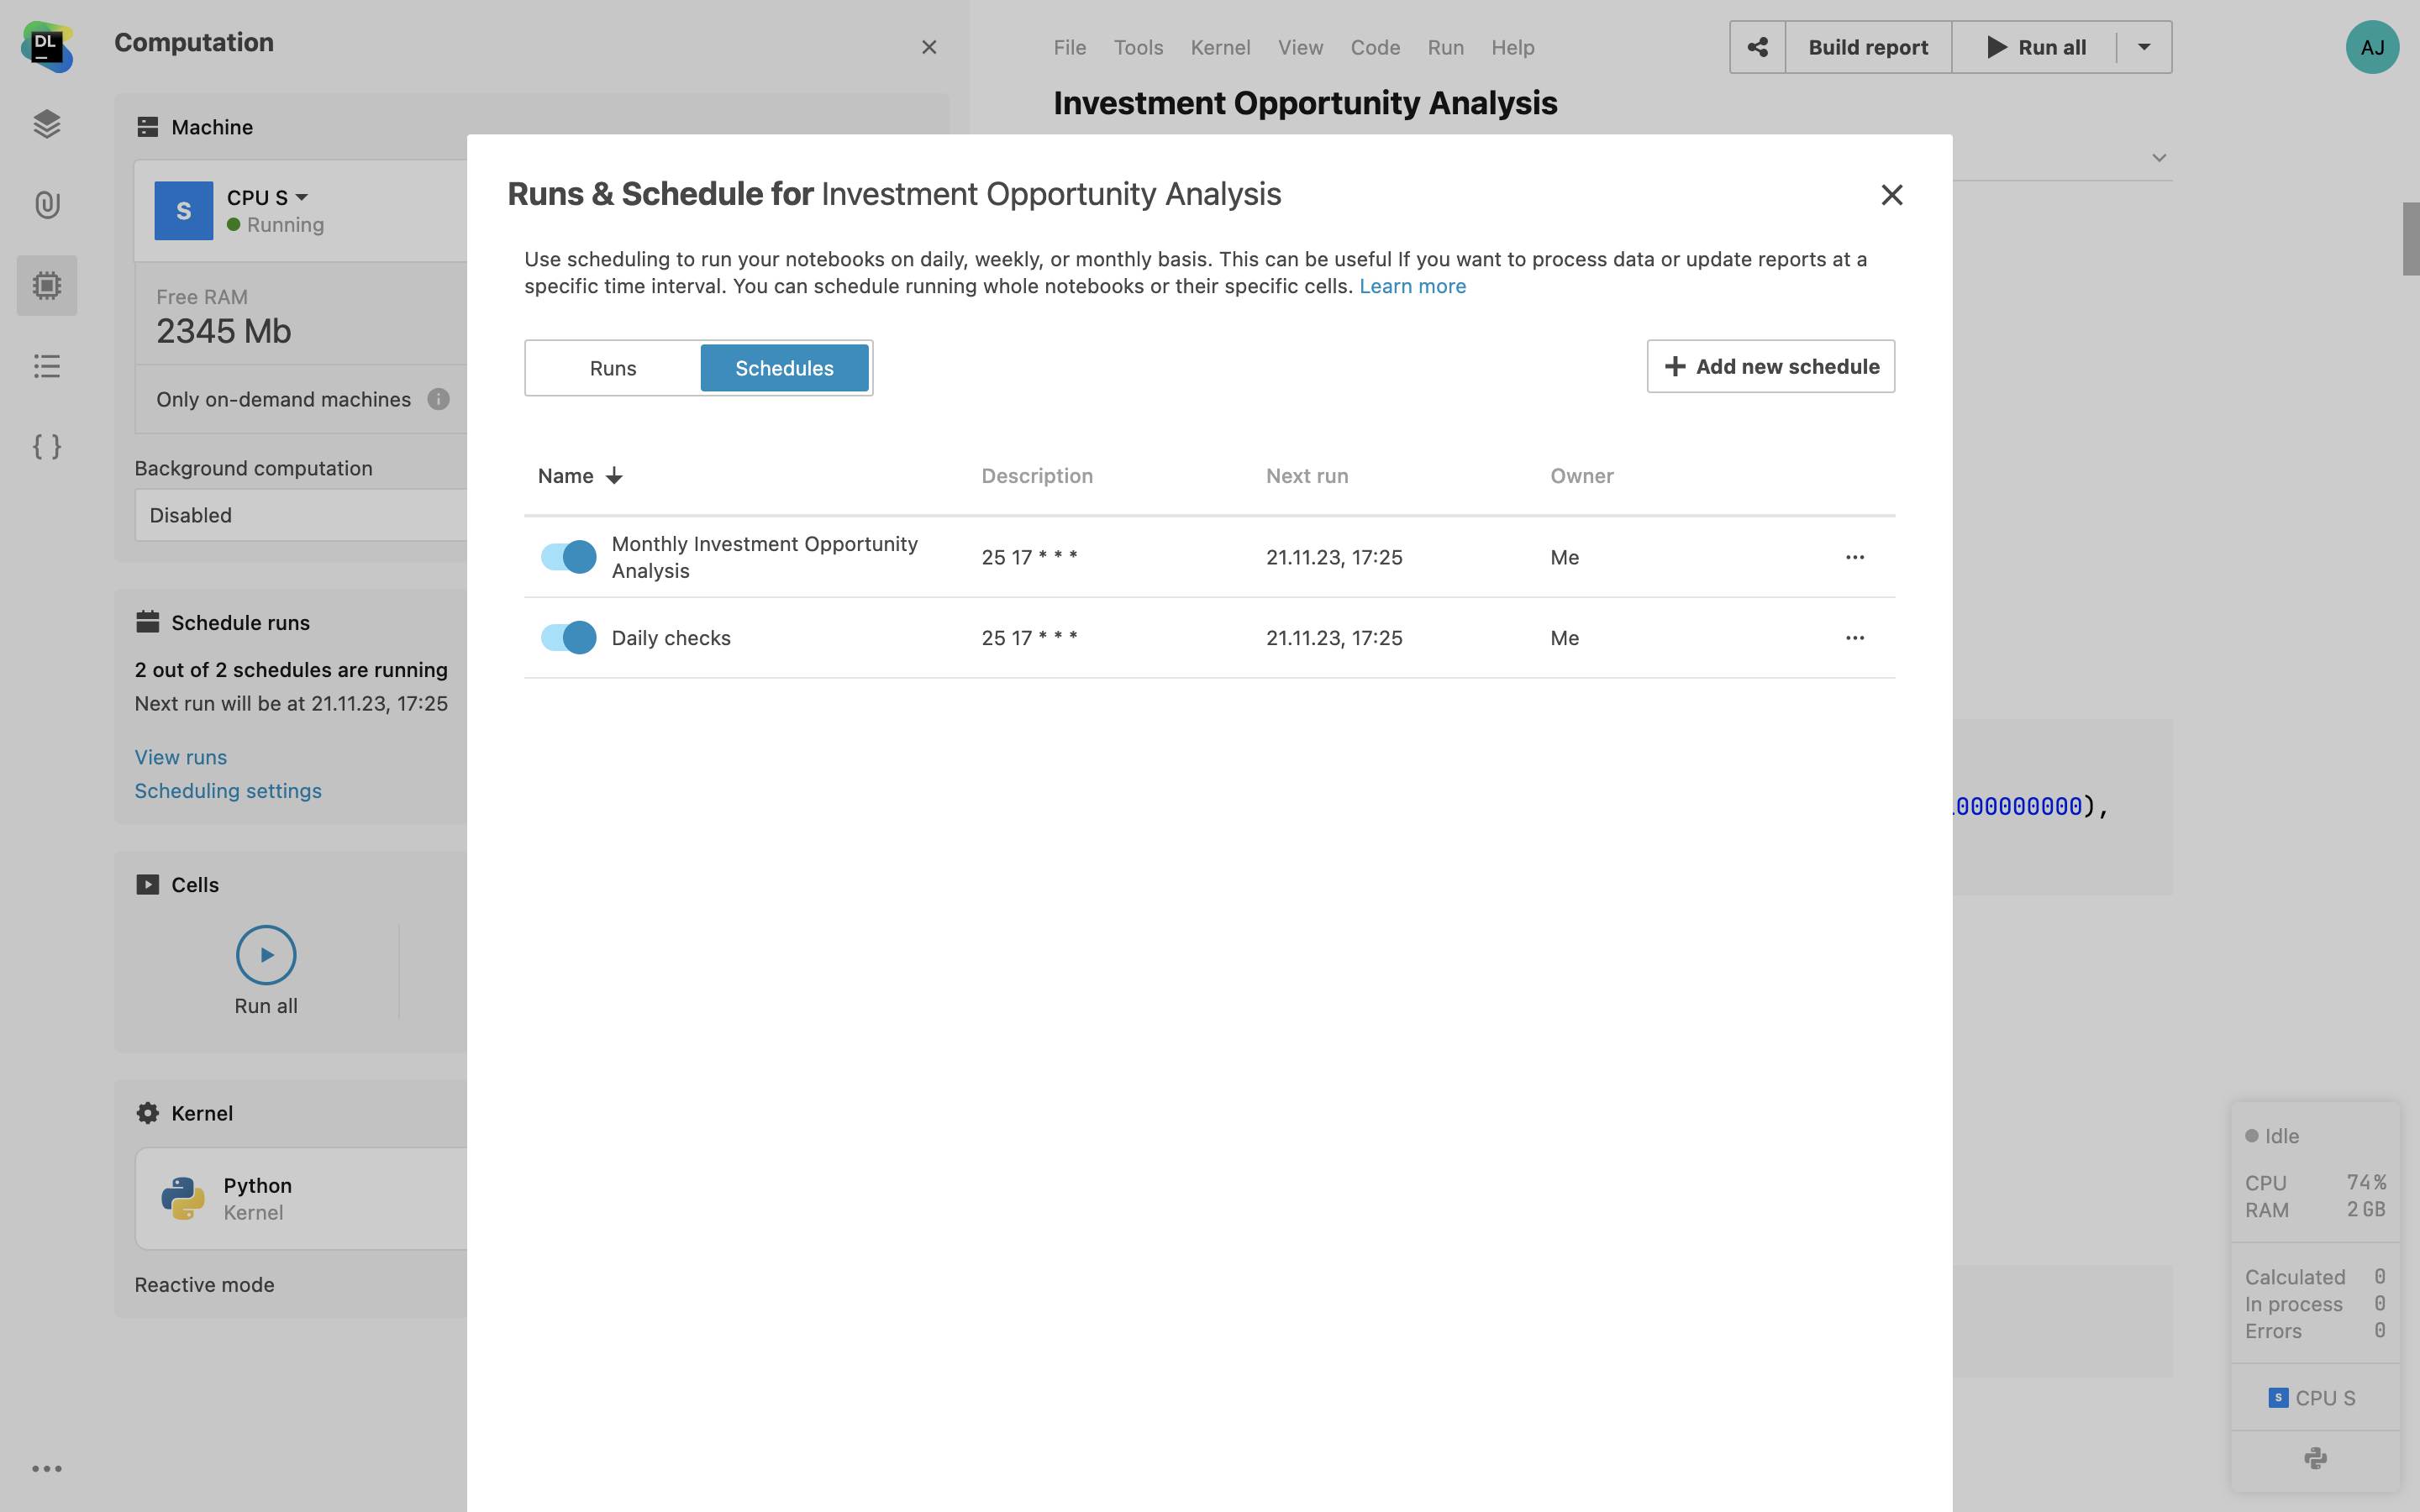This screenshot has width=2420, height=1512.
Task: Follow the Learn more link
Action: coord(1412,286)
